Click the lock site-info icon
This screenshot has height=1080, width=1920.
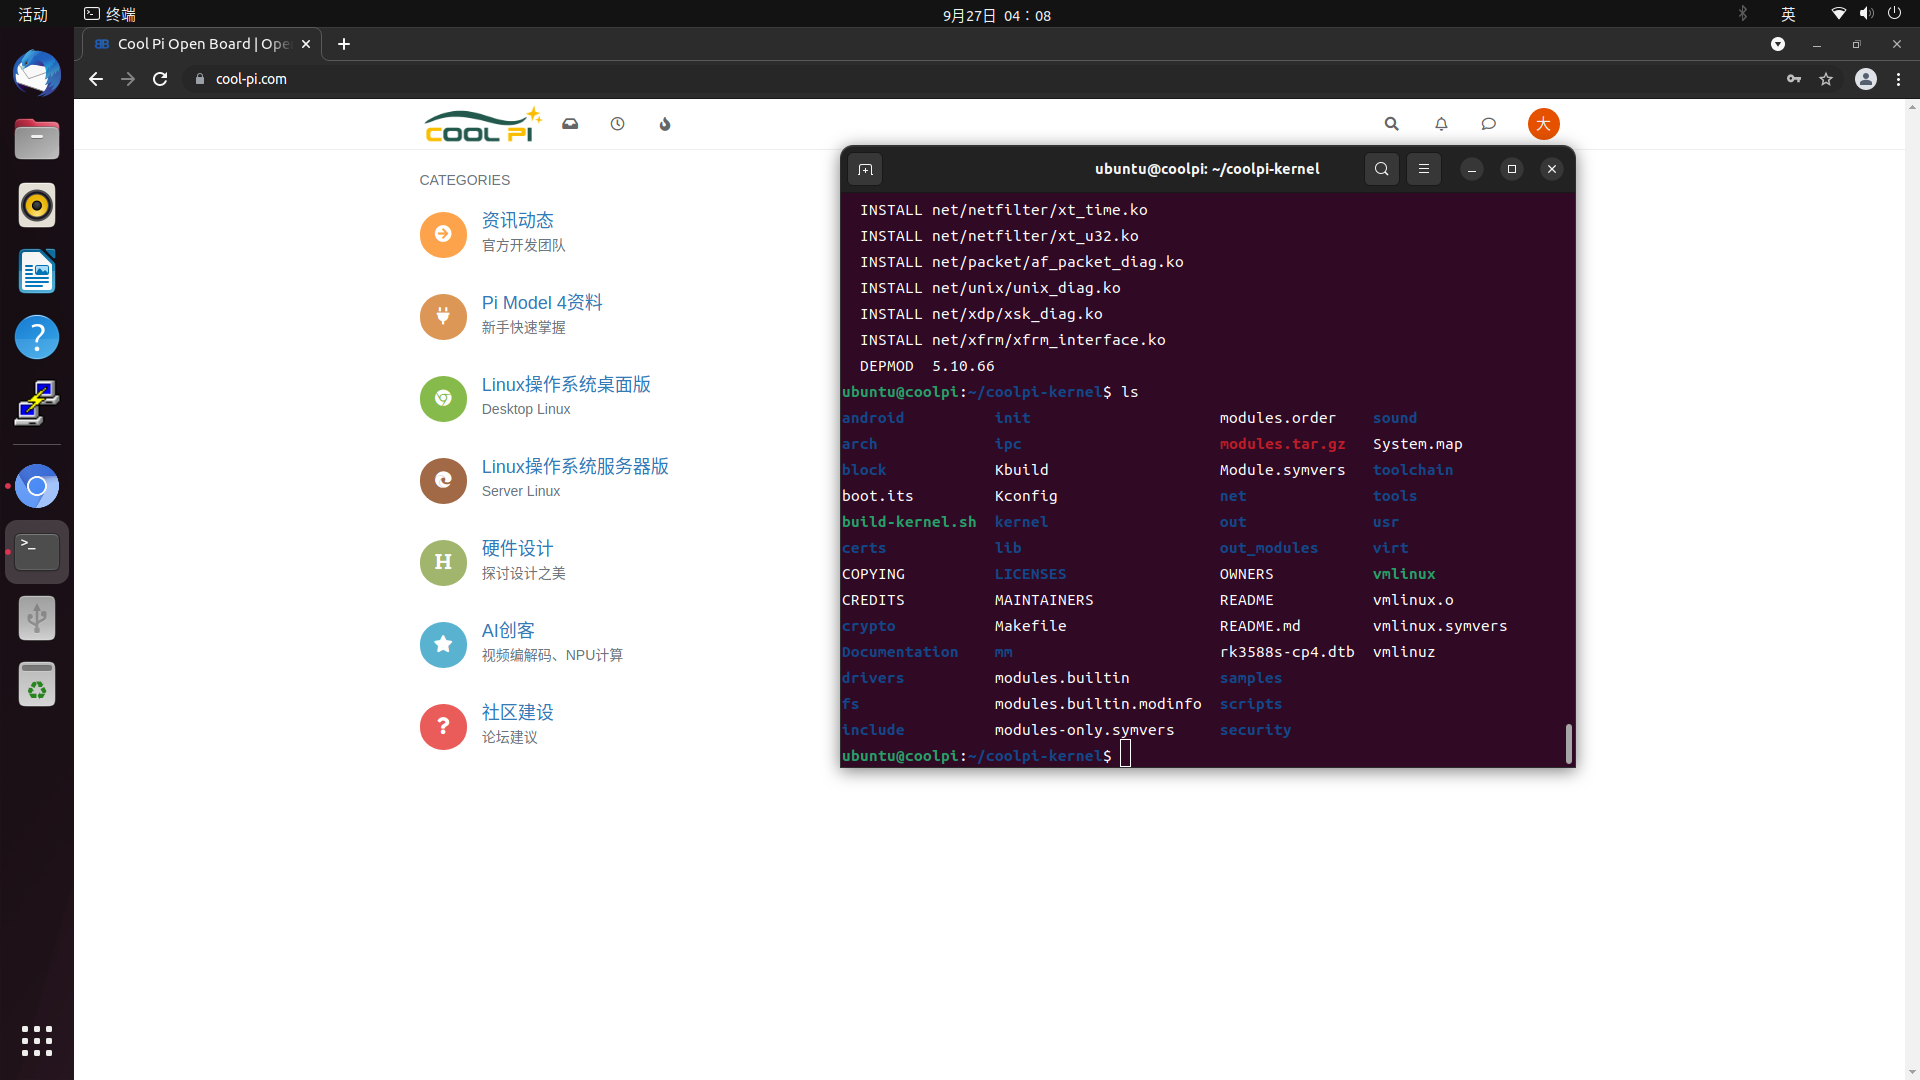(200, 79)
